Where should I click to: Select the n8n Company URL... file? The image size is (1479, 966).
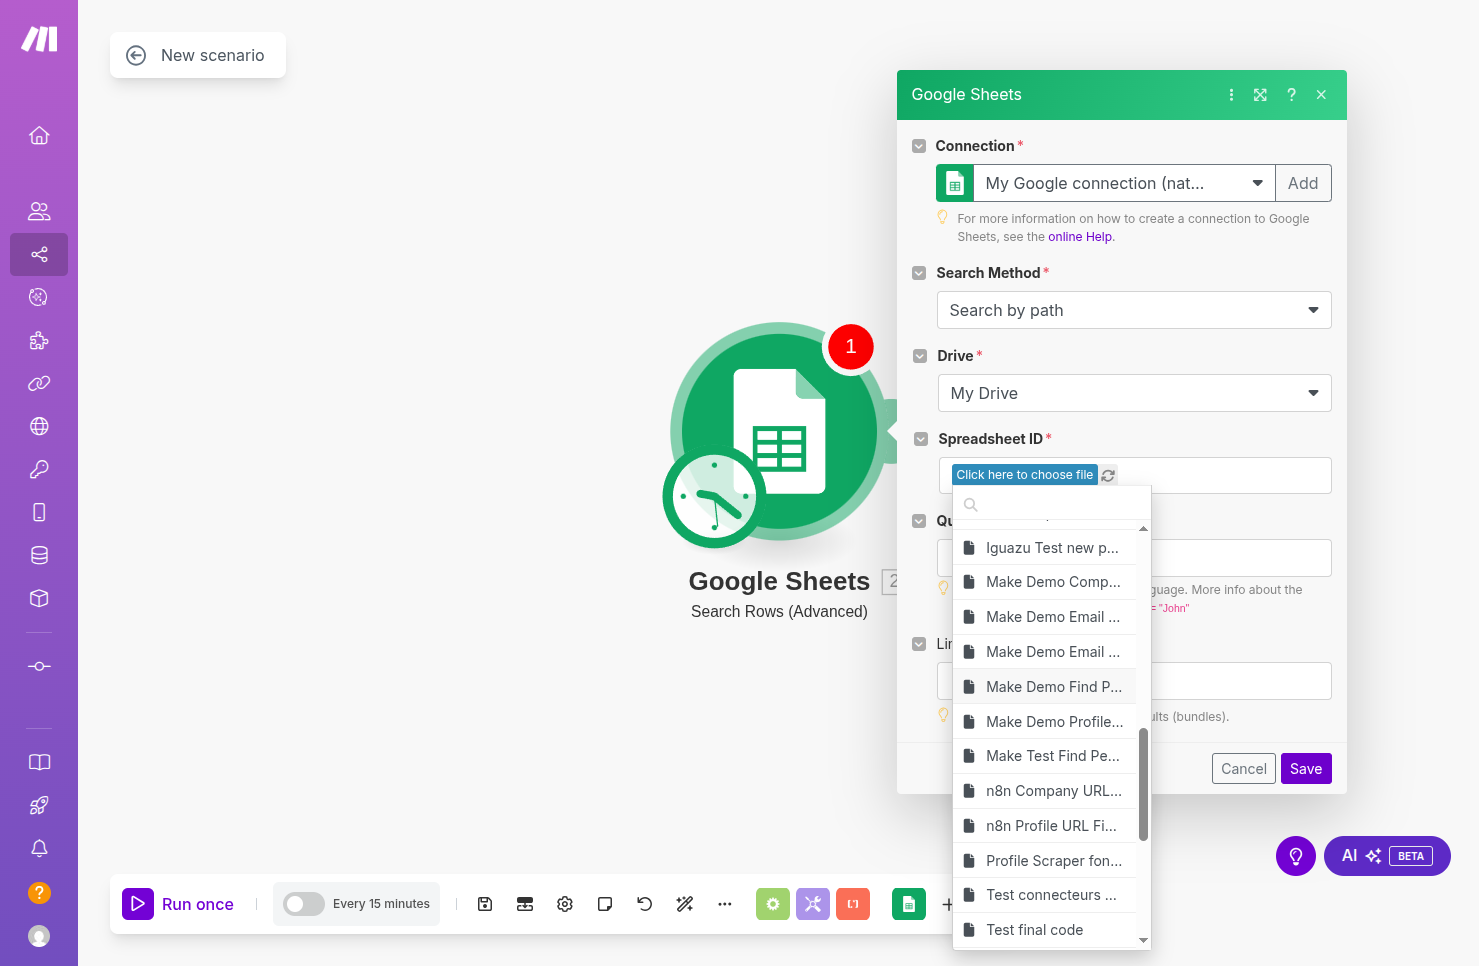[1045, 791]
